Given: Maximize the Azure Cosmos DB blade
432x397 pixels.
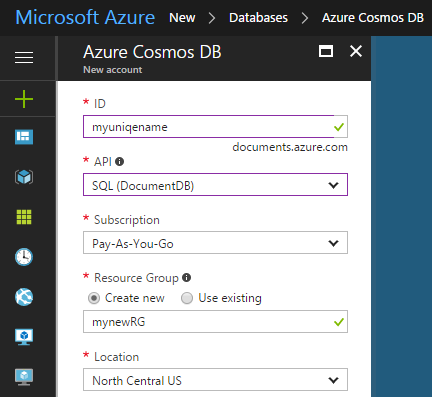Looking at the screenshot, I should (326, 51).
